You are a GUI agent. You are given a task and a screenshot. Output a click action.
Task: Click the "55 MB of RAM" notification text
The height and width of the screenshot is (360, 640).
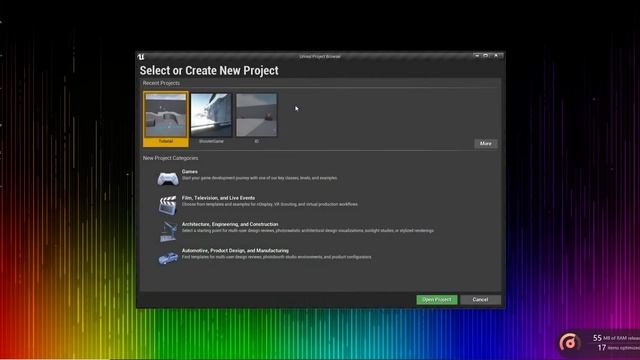616,338
